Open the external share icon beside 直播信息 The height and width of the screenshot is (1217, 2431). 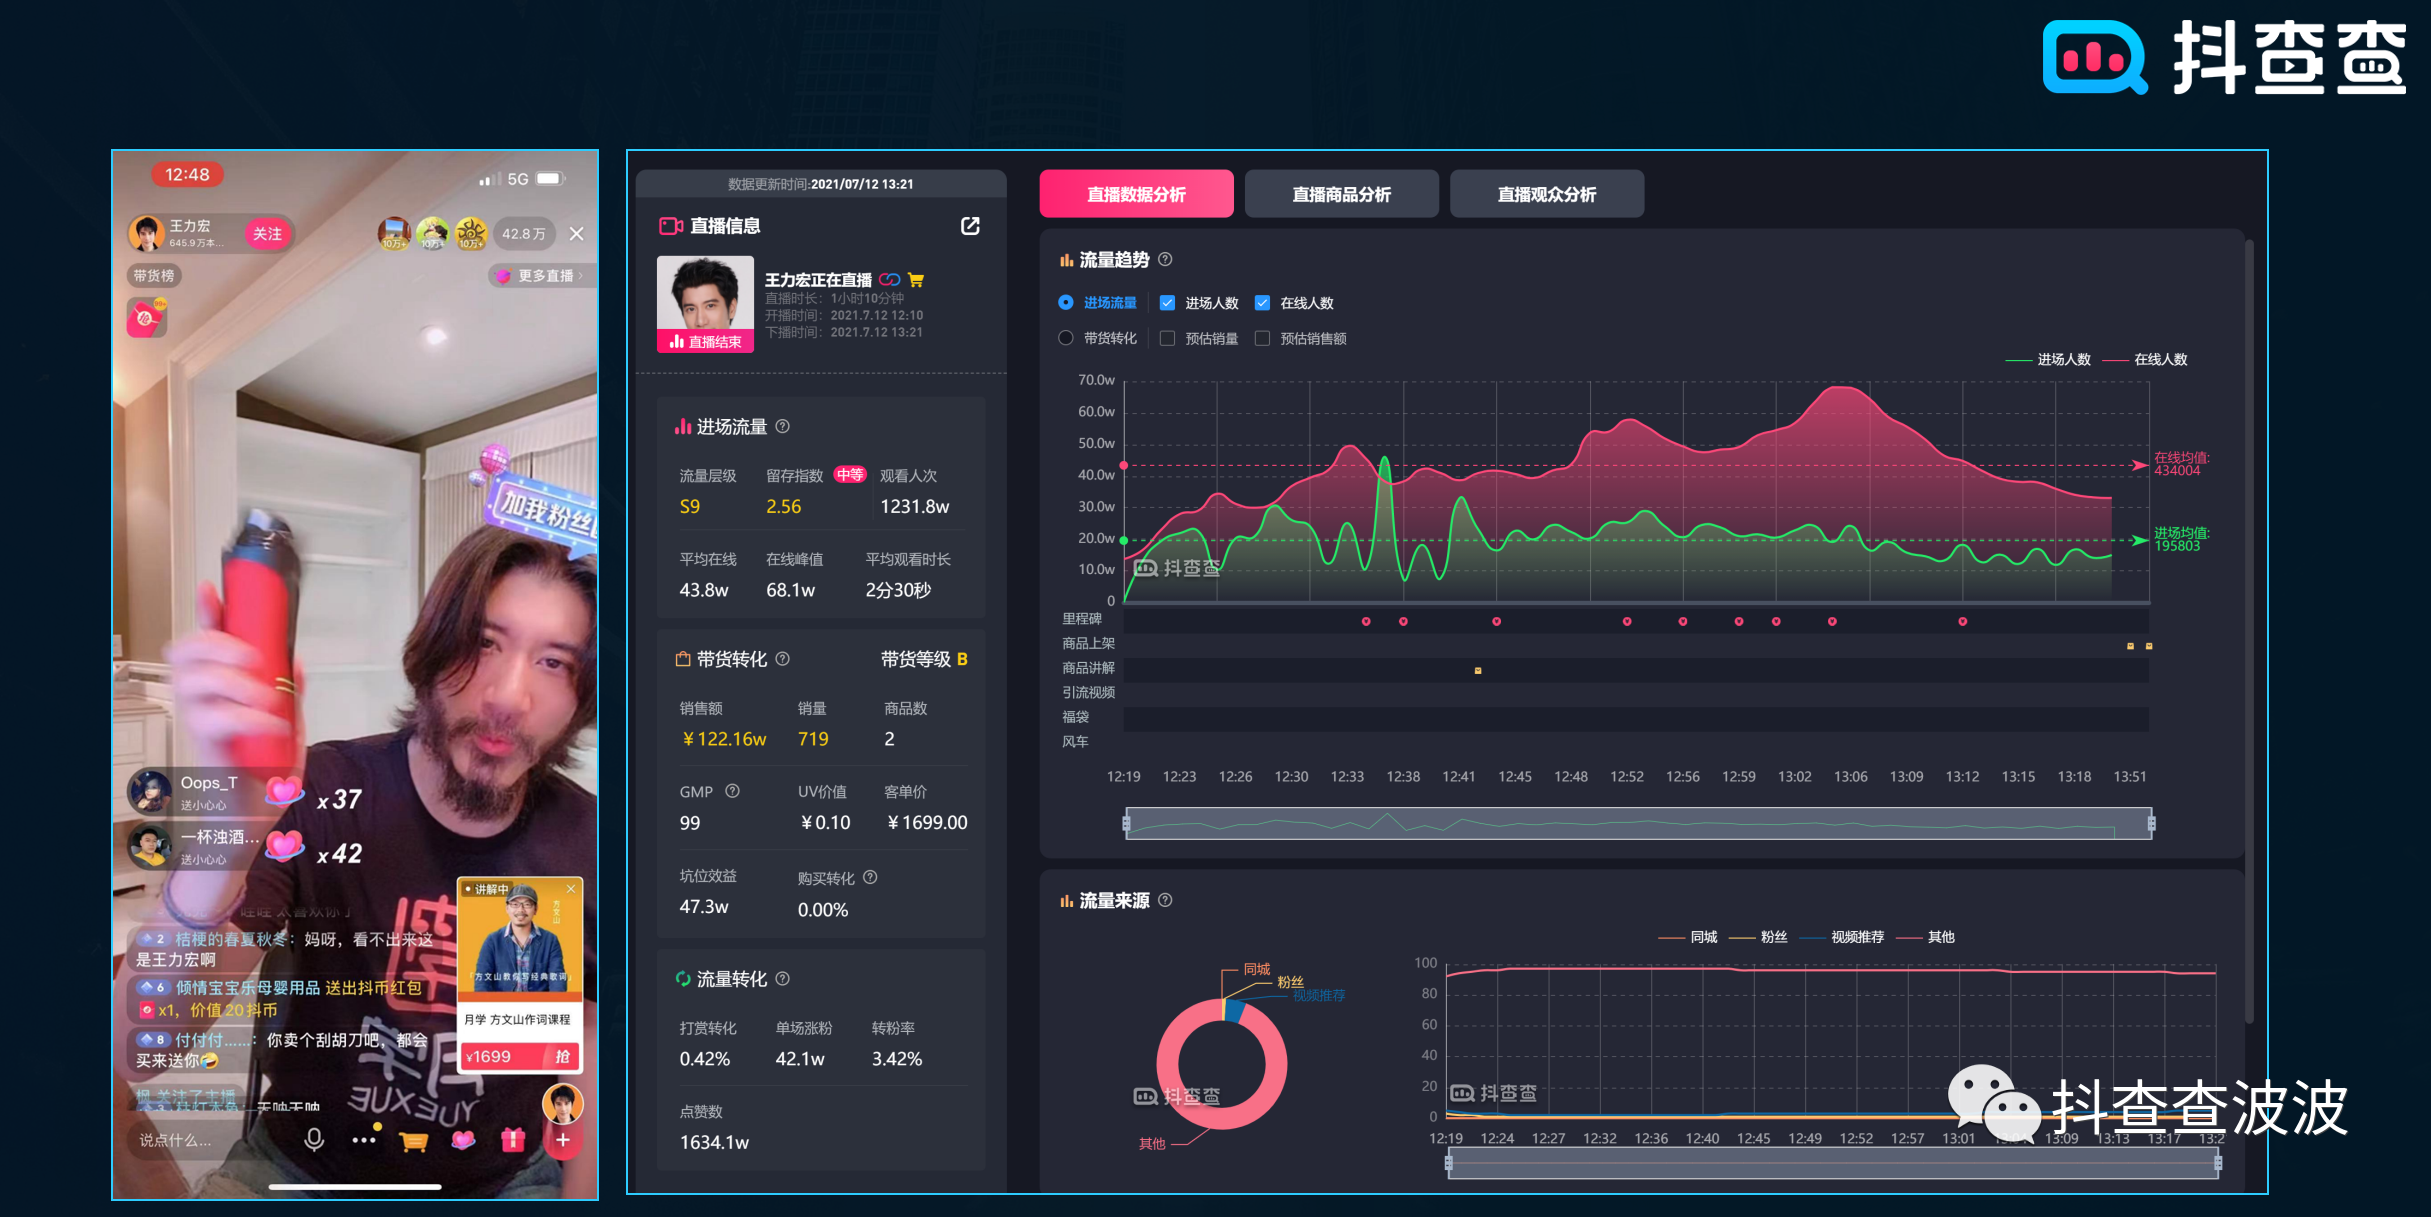tap(970, 227)
